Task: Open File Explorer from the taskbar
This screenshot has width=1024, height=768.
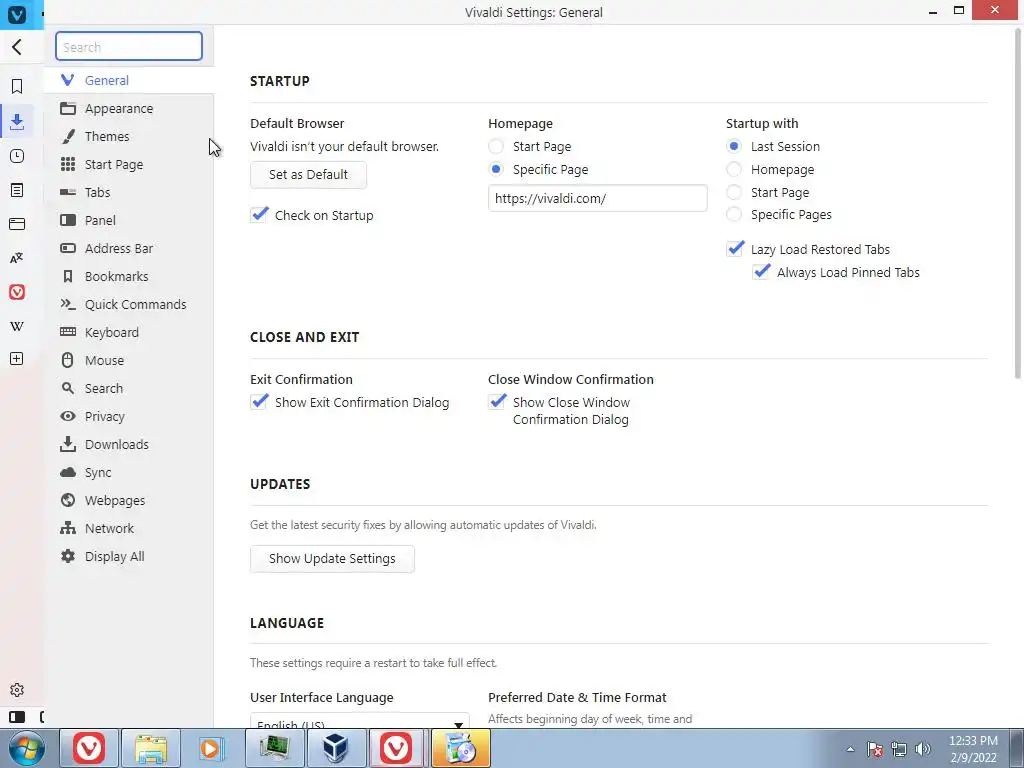Action: tap(151, 748)
